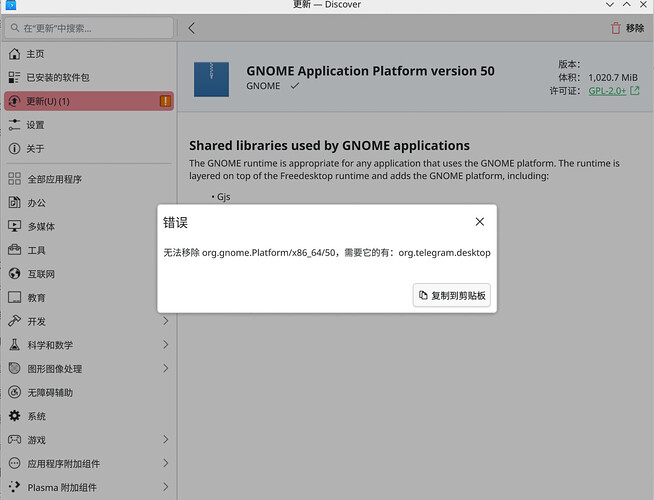Click the trash icon for Remove
Image resolution: width=654 pixels, height=500 pixels.
click(x=616, y=28)
